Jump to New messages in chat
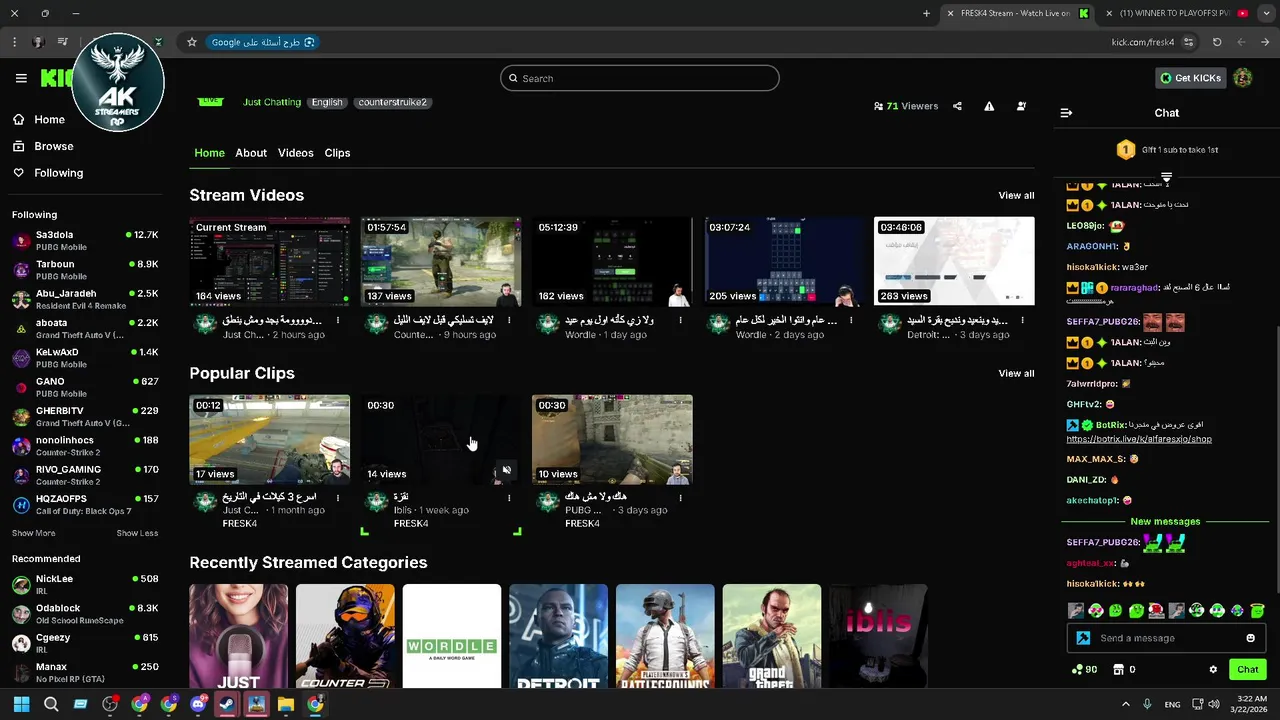This screenshot has height=720, width=1280. click(x=1165, y=521)
